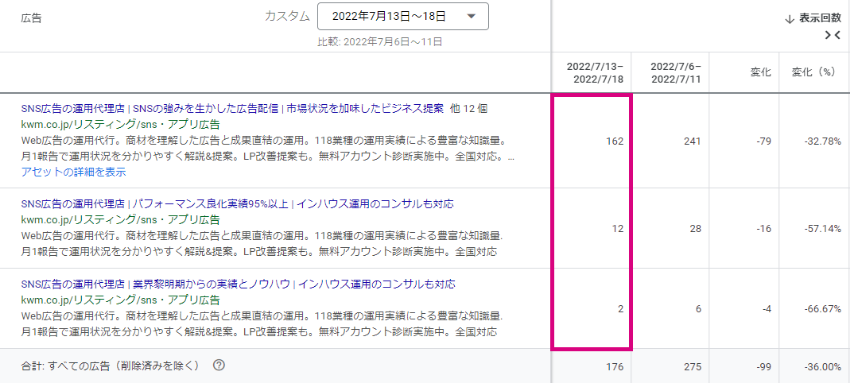Image resolution: width=850 pixels, height=383 pixels.
Task: Click the アセットの詳細を表示 link
Action: [74, 172]
